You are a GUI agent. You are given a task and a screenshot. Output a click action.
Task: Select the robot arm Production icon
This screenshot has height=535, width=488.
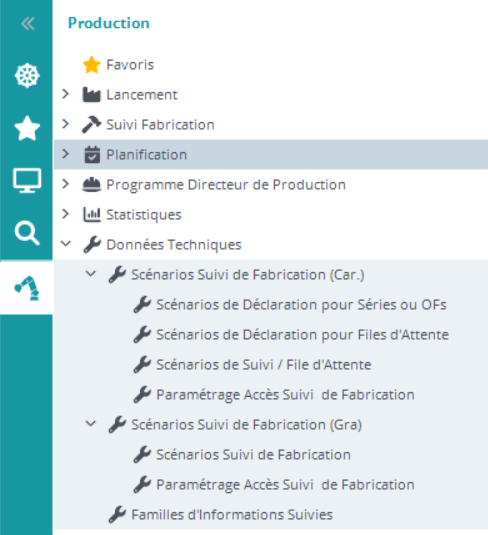[x=27, y=288]
